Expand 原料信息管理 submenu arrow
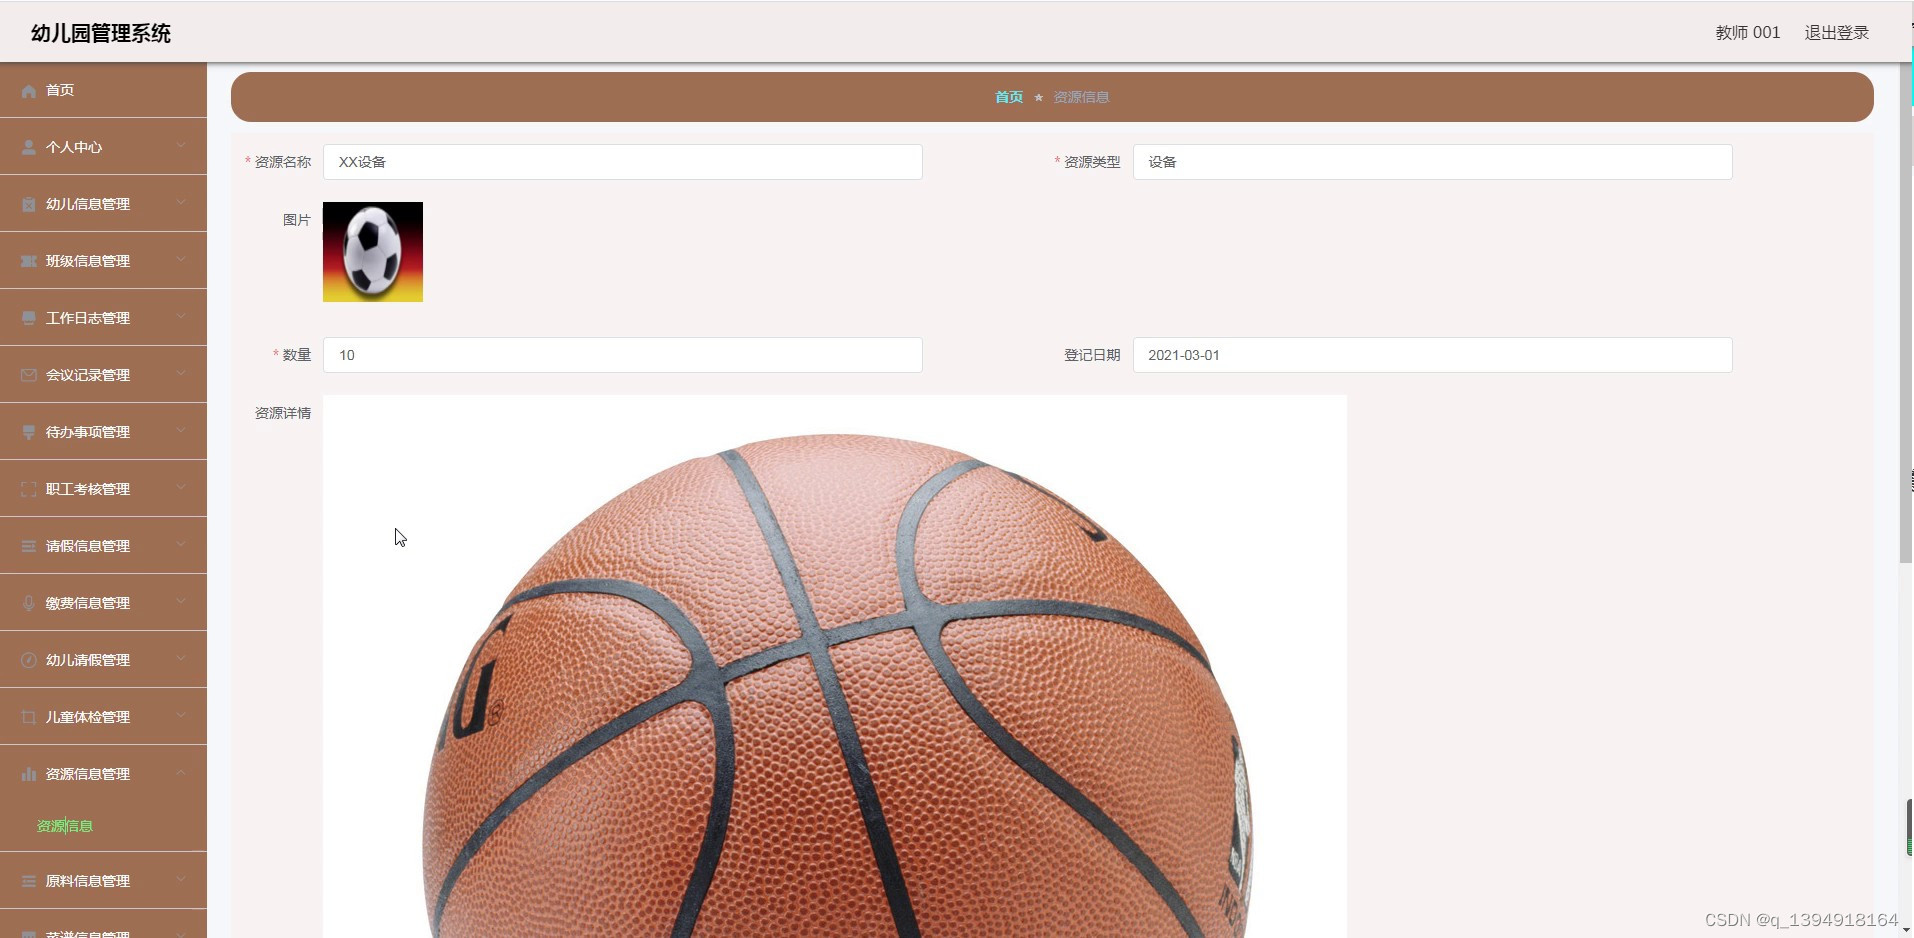Image resolution: width=1914 pixels, height=938 pixels. pos(181,880)
